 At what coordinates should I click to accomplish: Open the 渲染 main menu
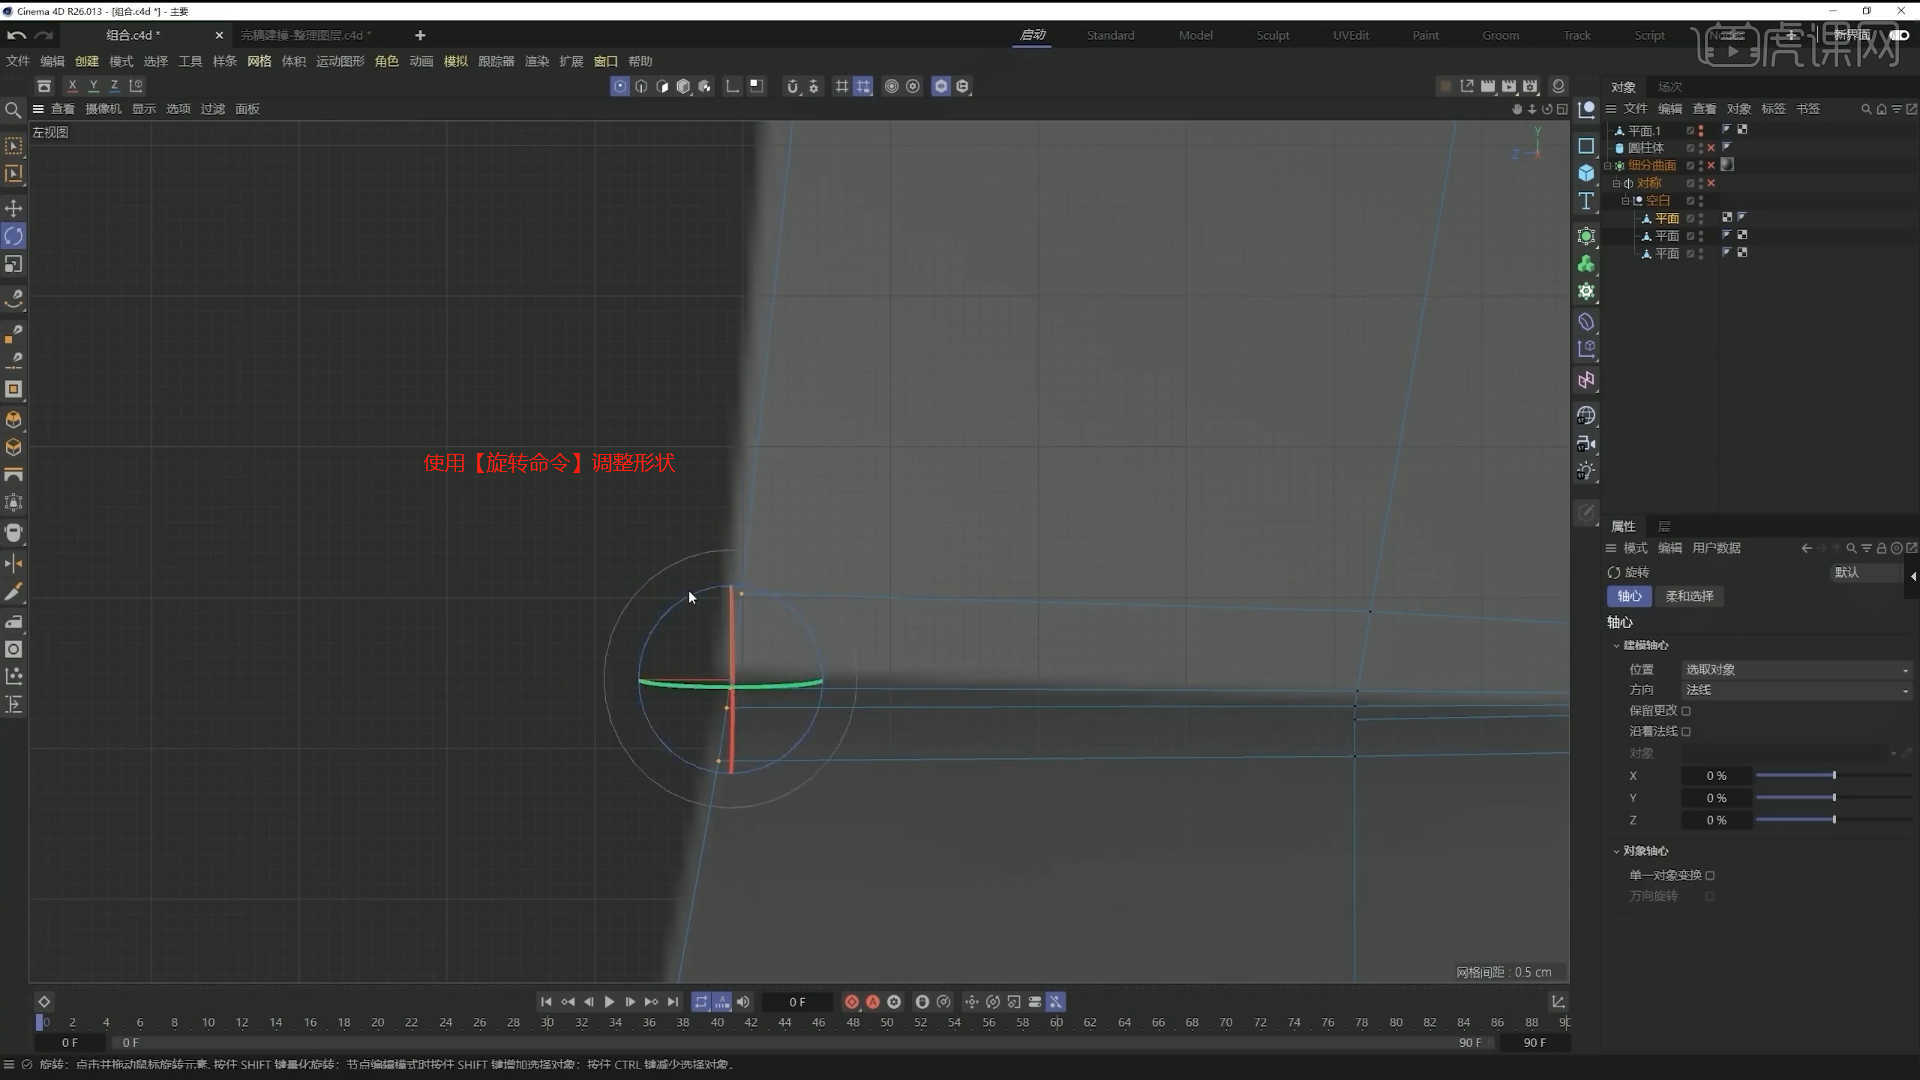537,62
